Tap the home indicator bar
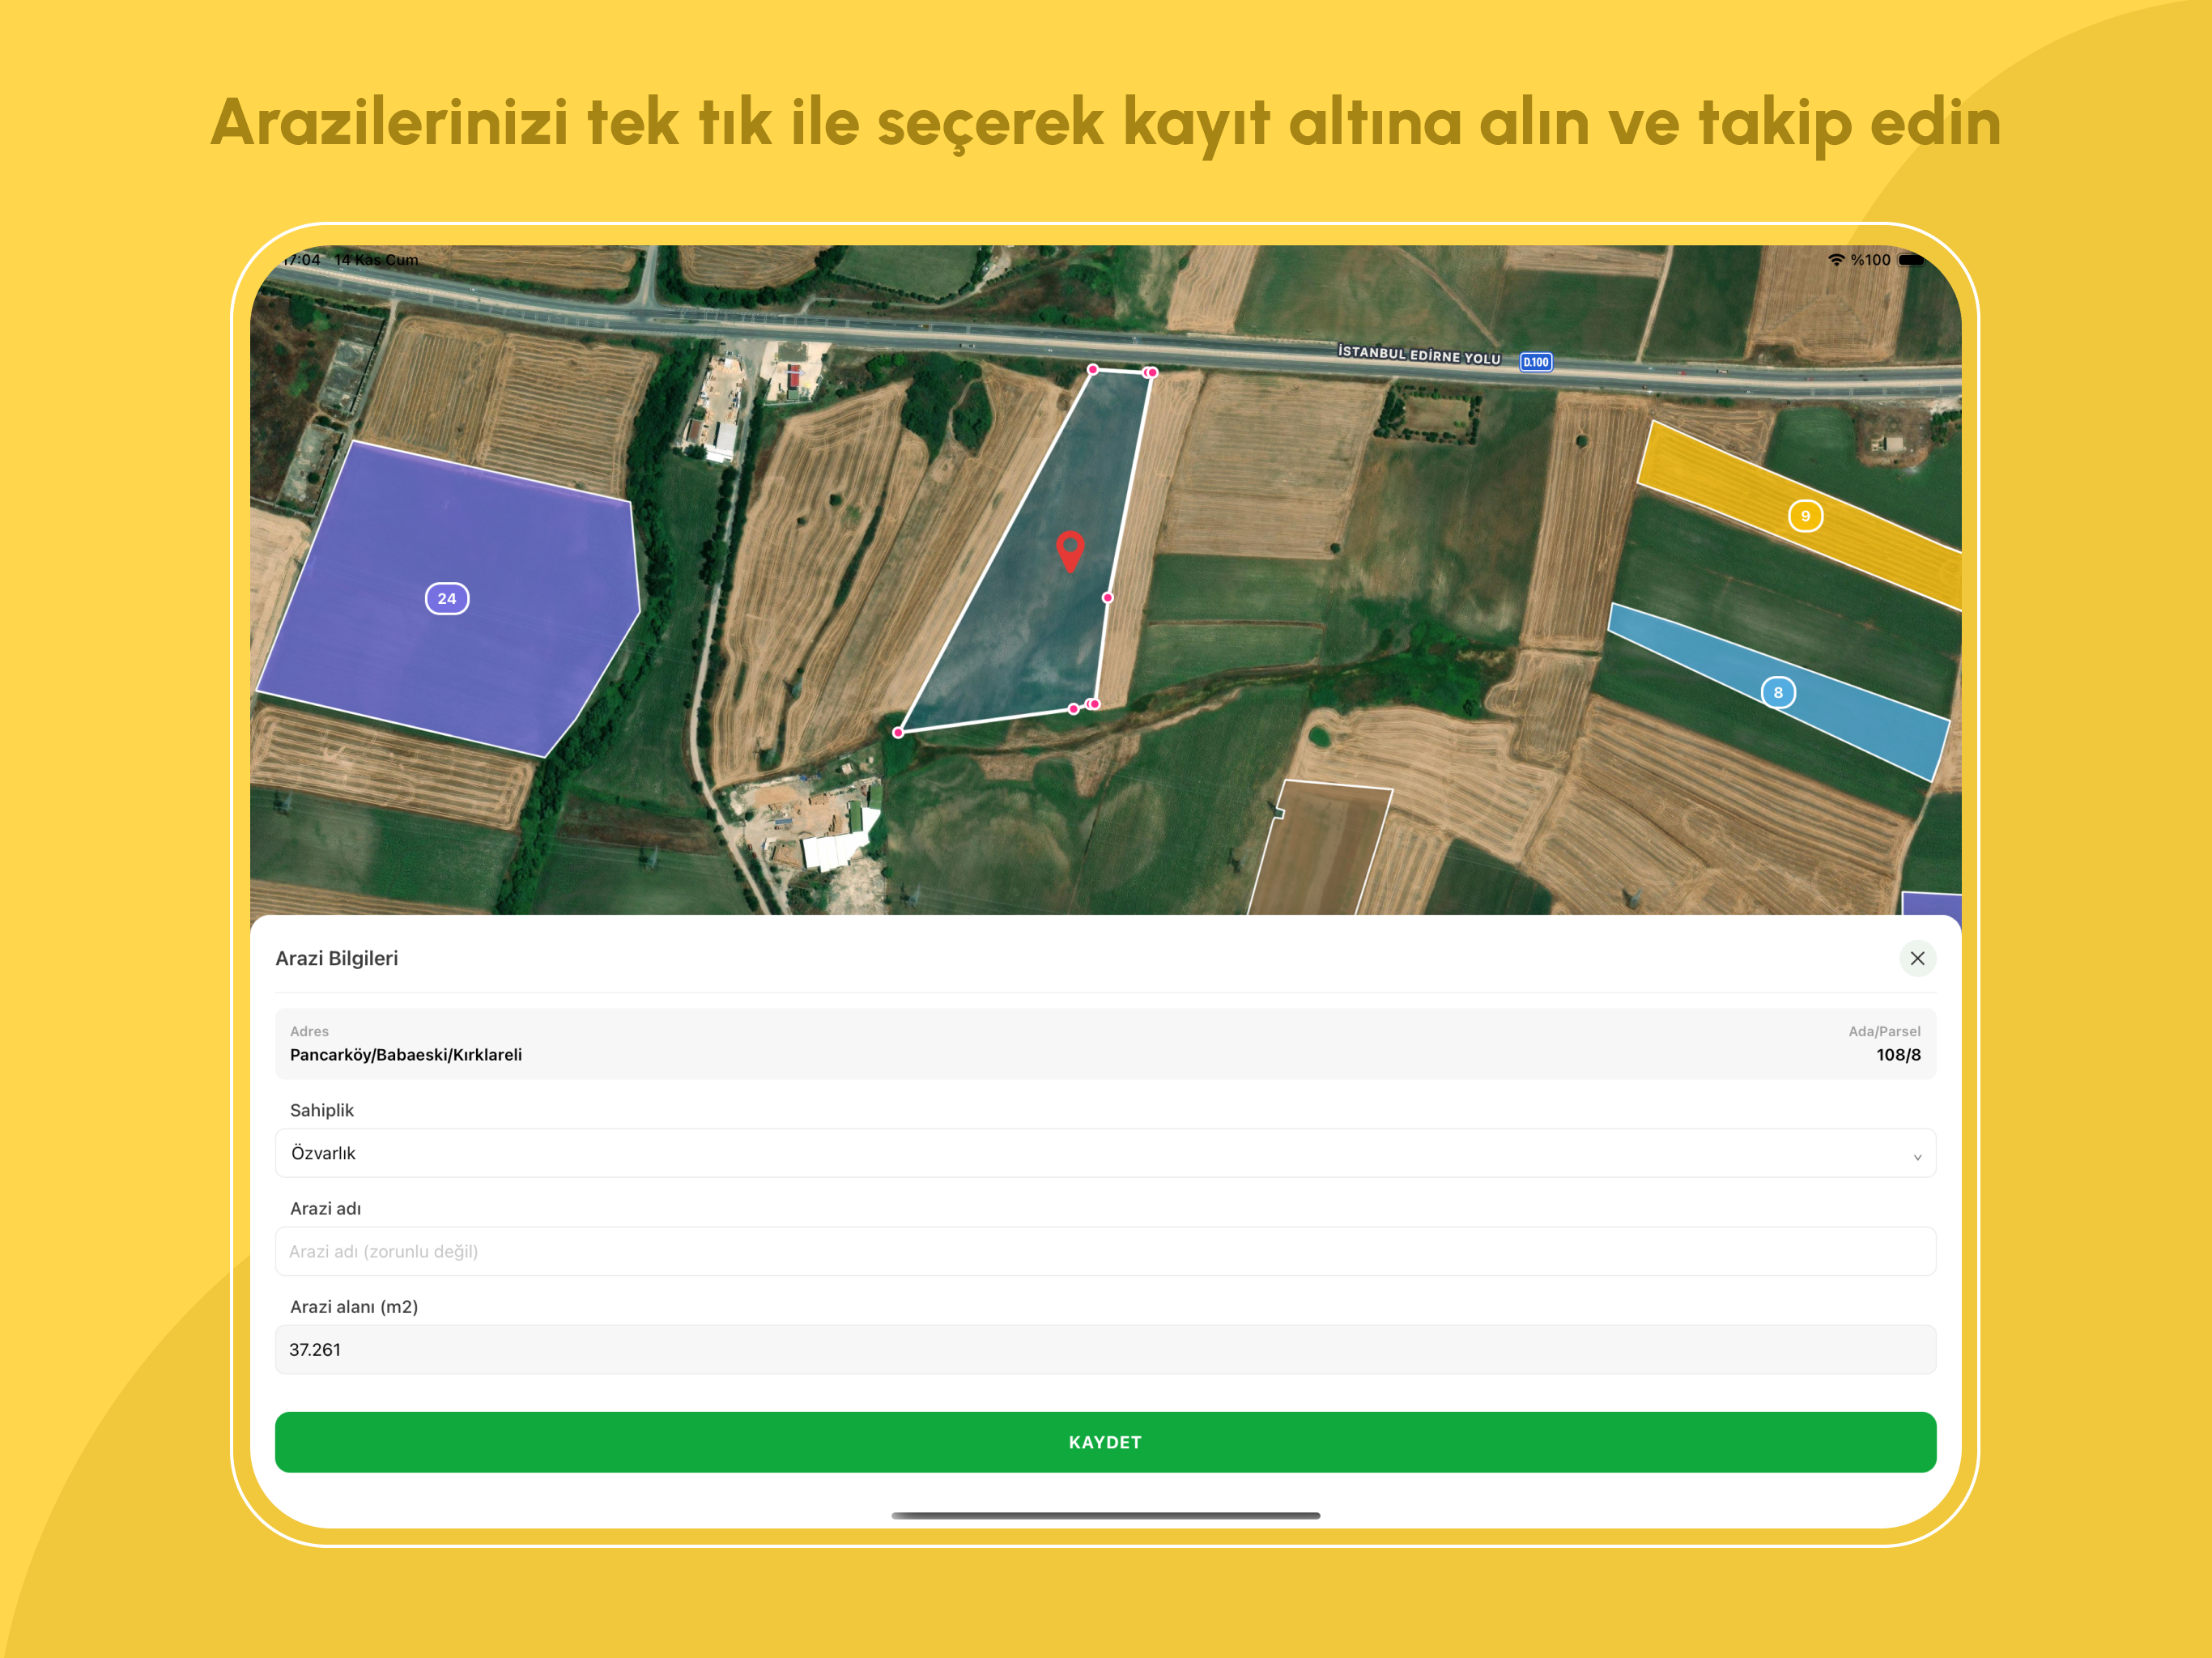2212x1658 pixels. point(1105,1515)
